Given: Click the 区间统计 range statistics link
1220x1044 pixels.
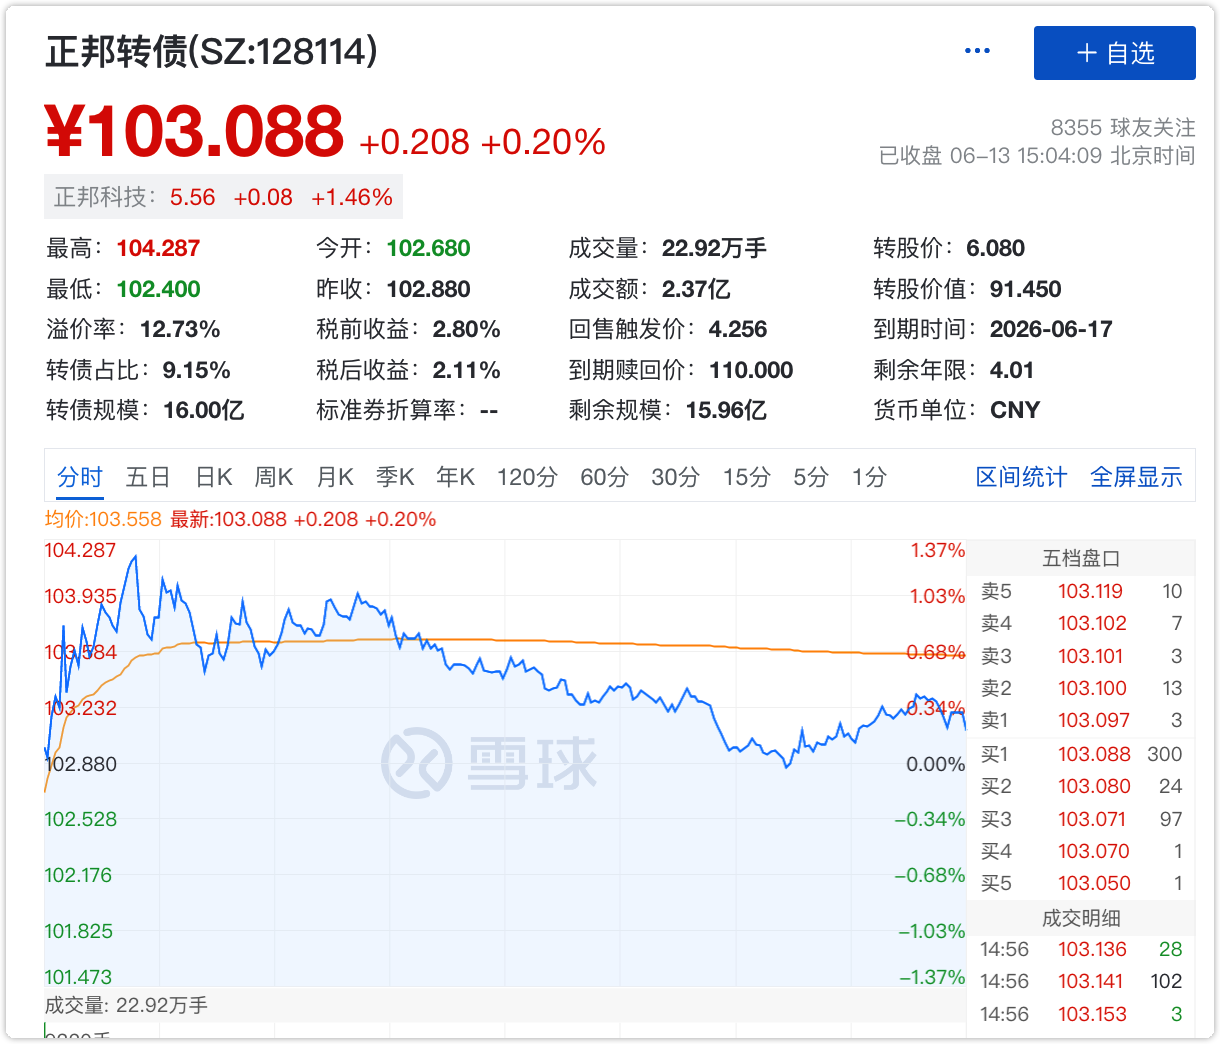Looking at the screenshot, I should coord(1021,478).
